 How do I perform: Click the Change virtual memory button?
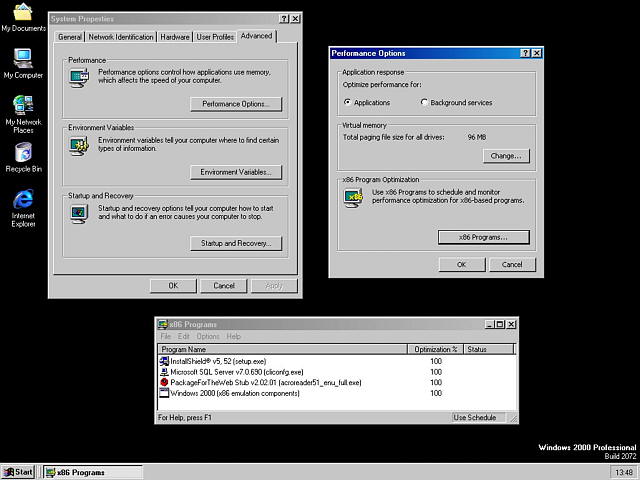pyautogui.click(x=506, y=156)
